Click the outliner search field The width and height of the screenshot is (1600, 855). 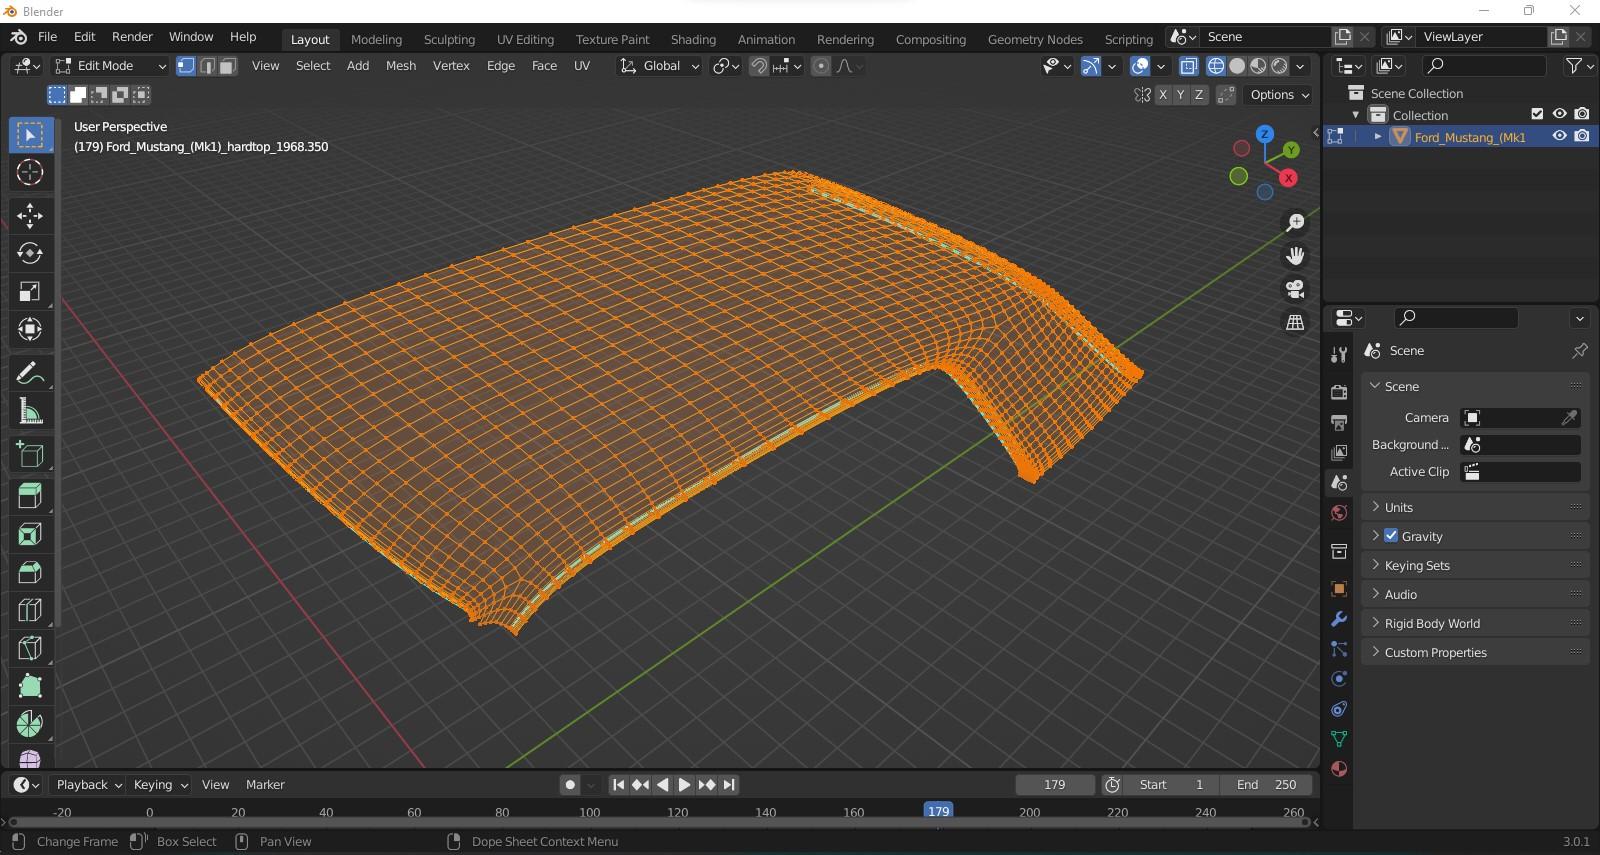point(1485,66)
